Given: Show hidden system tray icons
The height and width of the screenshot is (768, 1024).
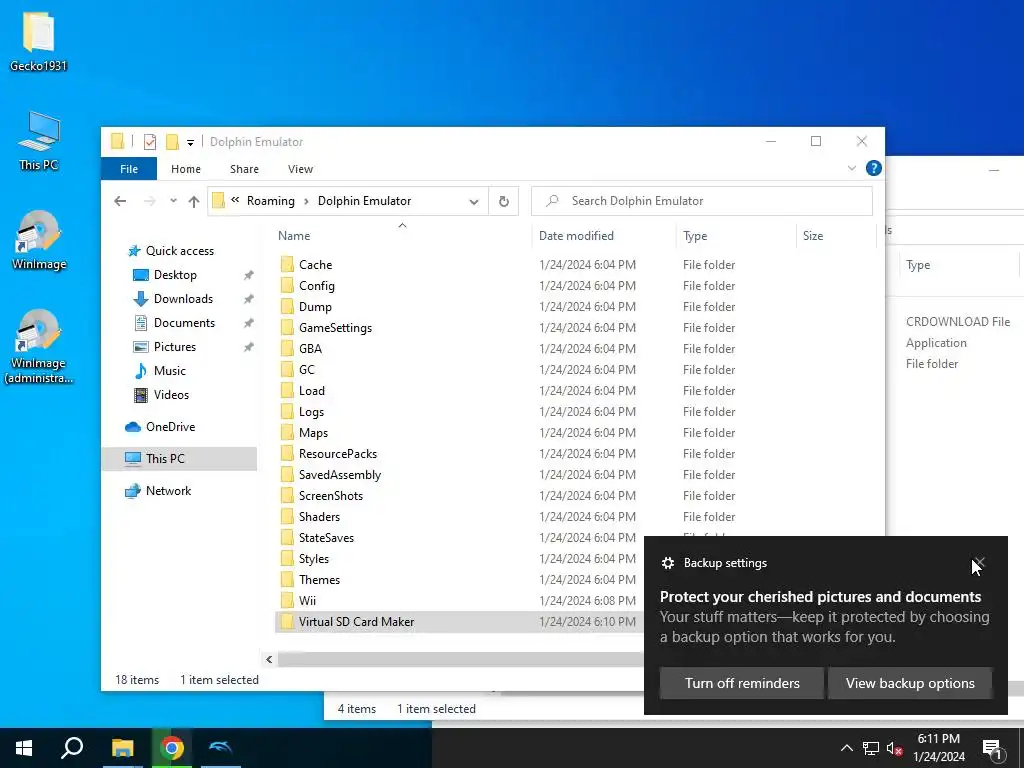Looking at the screenshot, I should [846, 748].
